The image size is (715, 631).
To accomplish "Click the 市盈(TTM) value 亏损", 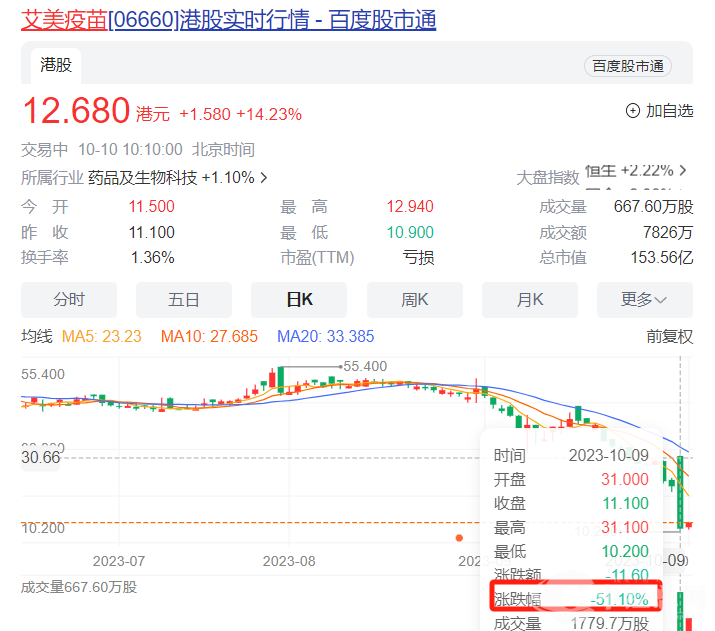I will (x=418, y=258).
